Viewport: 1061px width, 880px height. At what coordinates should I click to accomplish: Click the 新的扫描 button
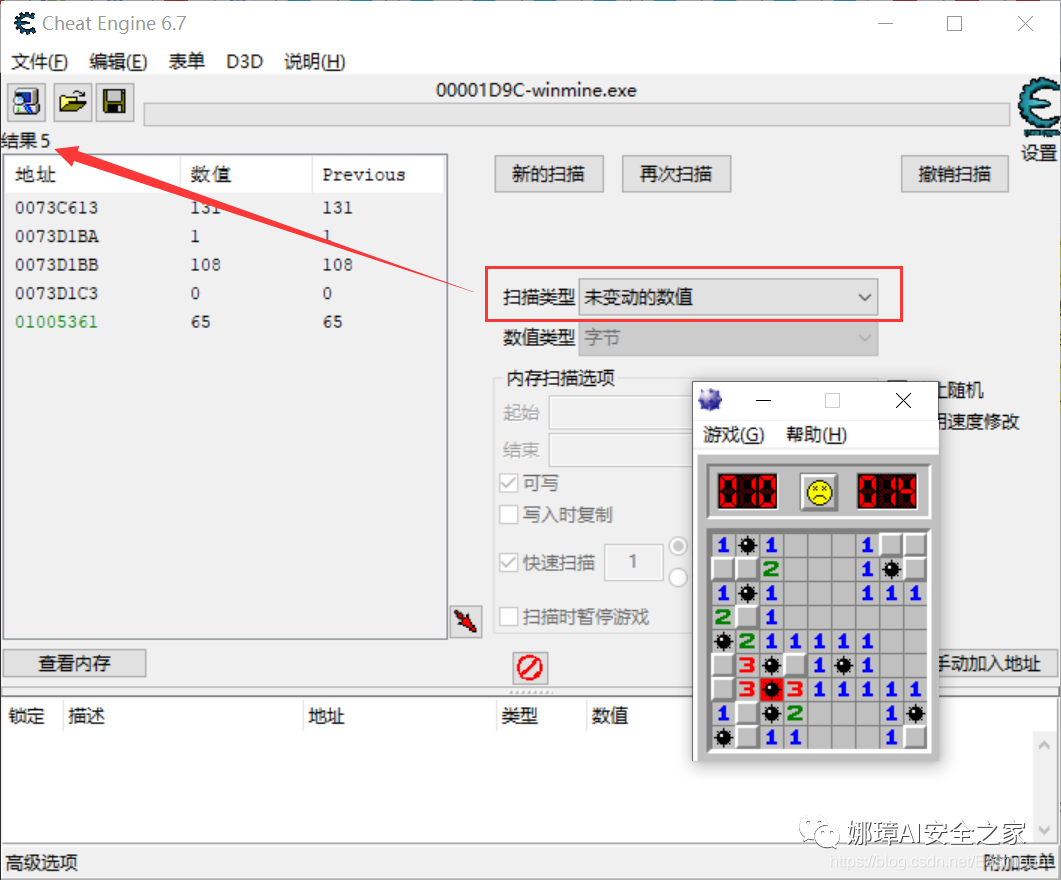pyautogui.click(x=549, y=174)
